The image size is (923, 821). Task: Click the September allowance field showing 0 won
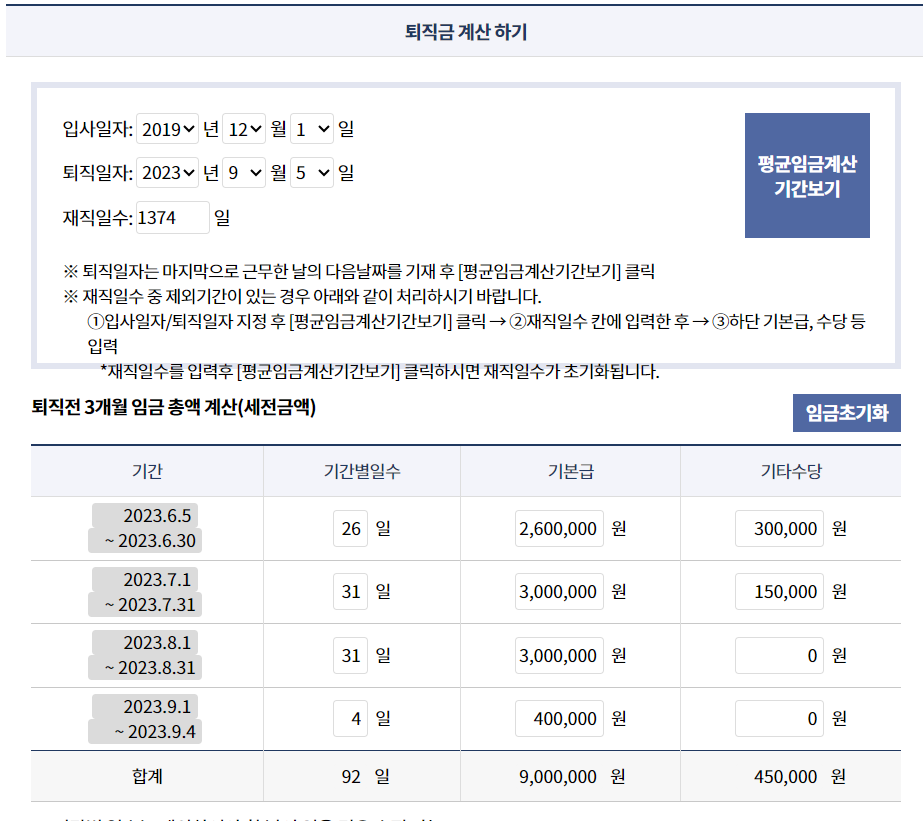(x=779, y=718)
